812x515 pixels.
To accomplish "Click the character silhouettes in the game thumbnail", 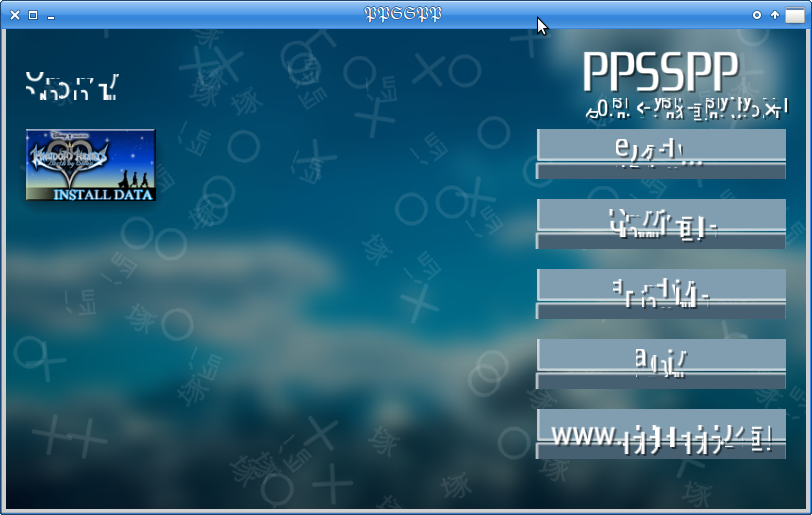I will click(133, 178).
